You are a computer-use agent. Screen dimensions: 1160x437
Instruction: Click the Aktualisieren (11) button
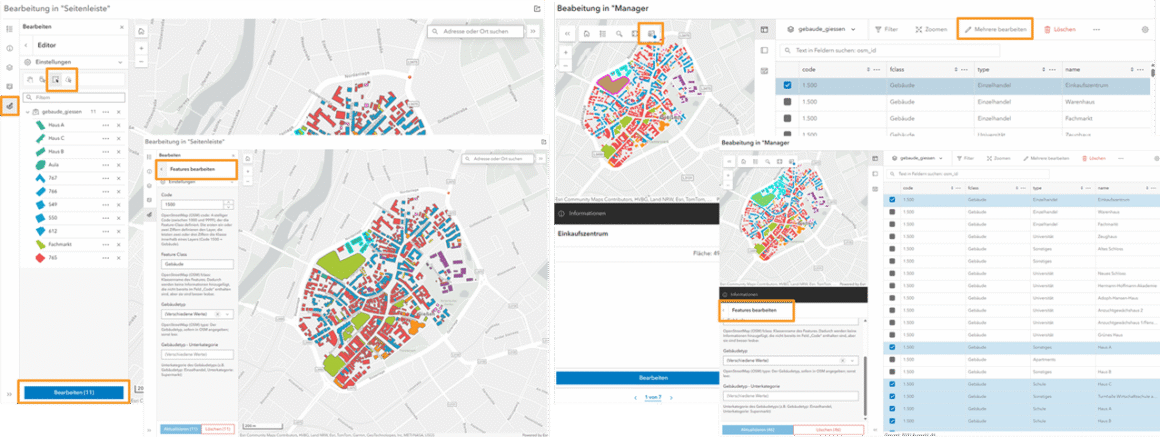click(180, 429)
